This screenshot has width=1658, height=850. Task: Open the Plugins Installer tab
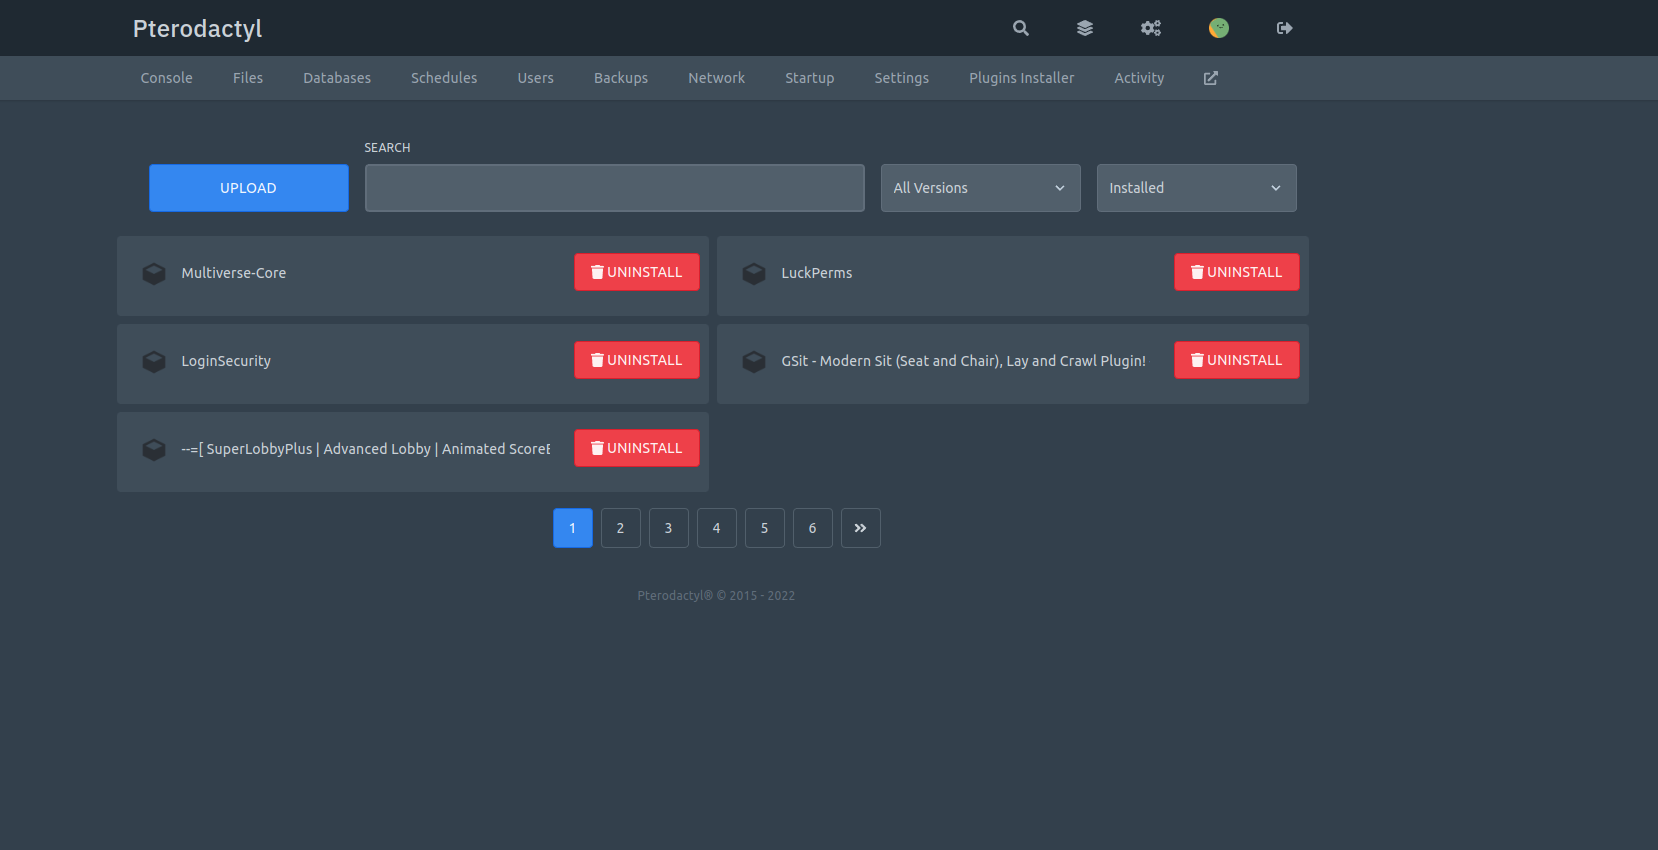[x=1021, y=78]
